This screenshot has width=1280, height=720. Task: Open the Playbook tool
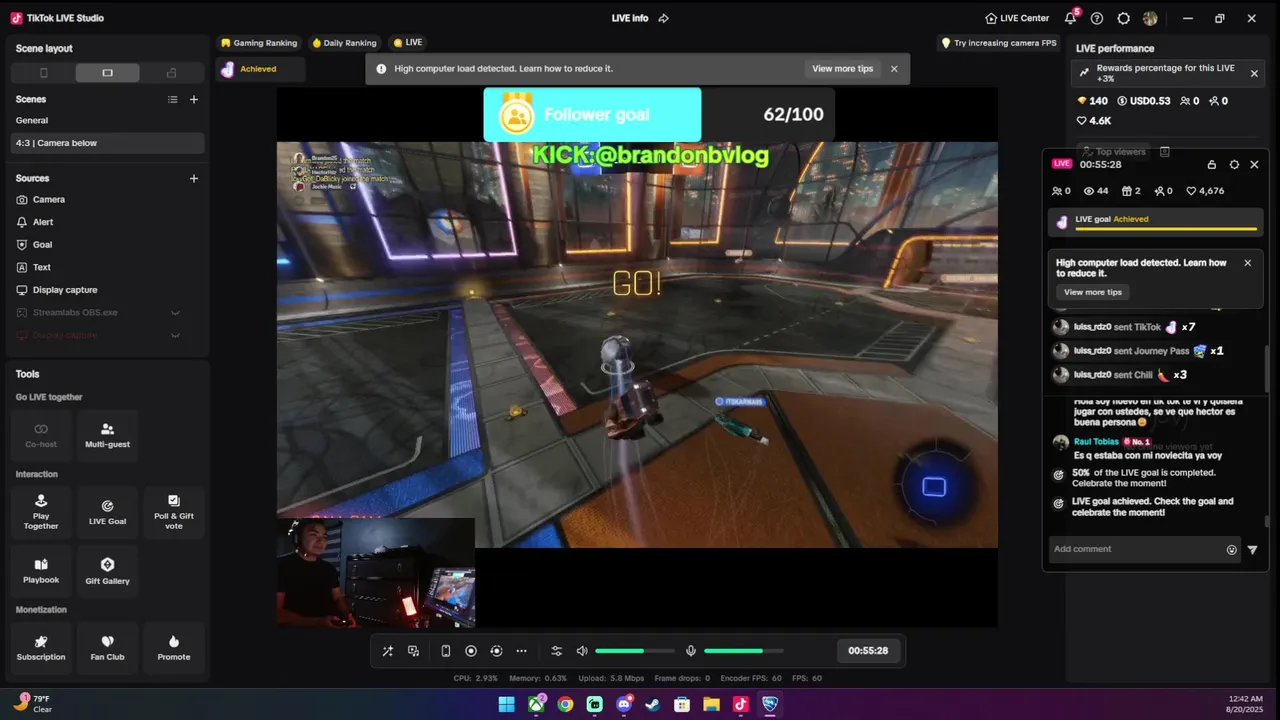point(41,571)
